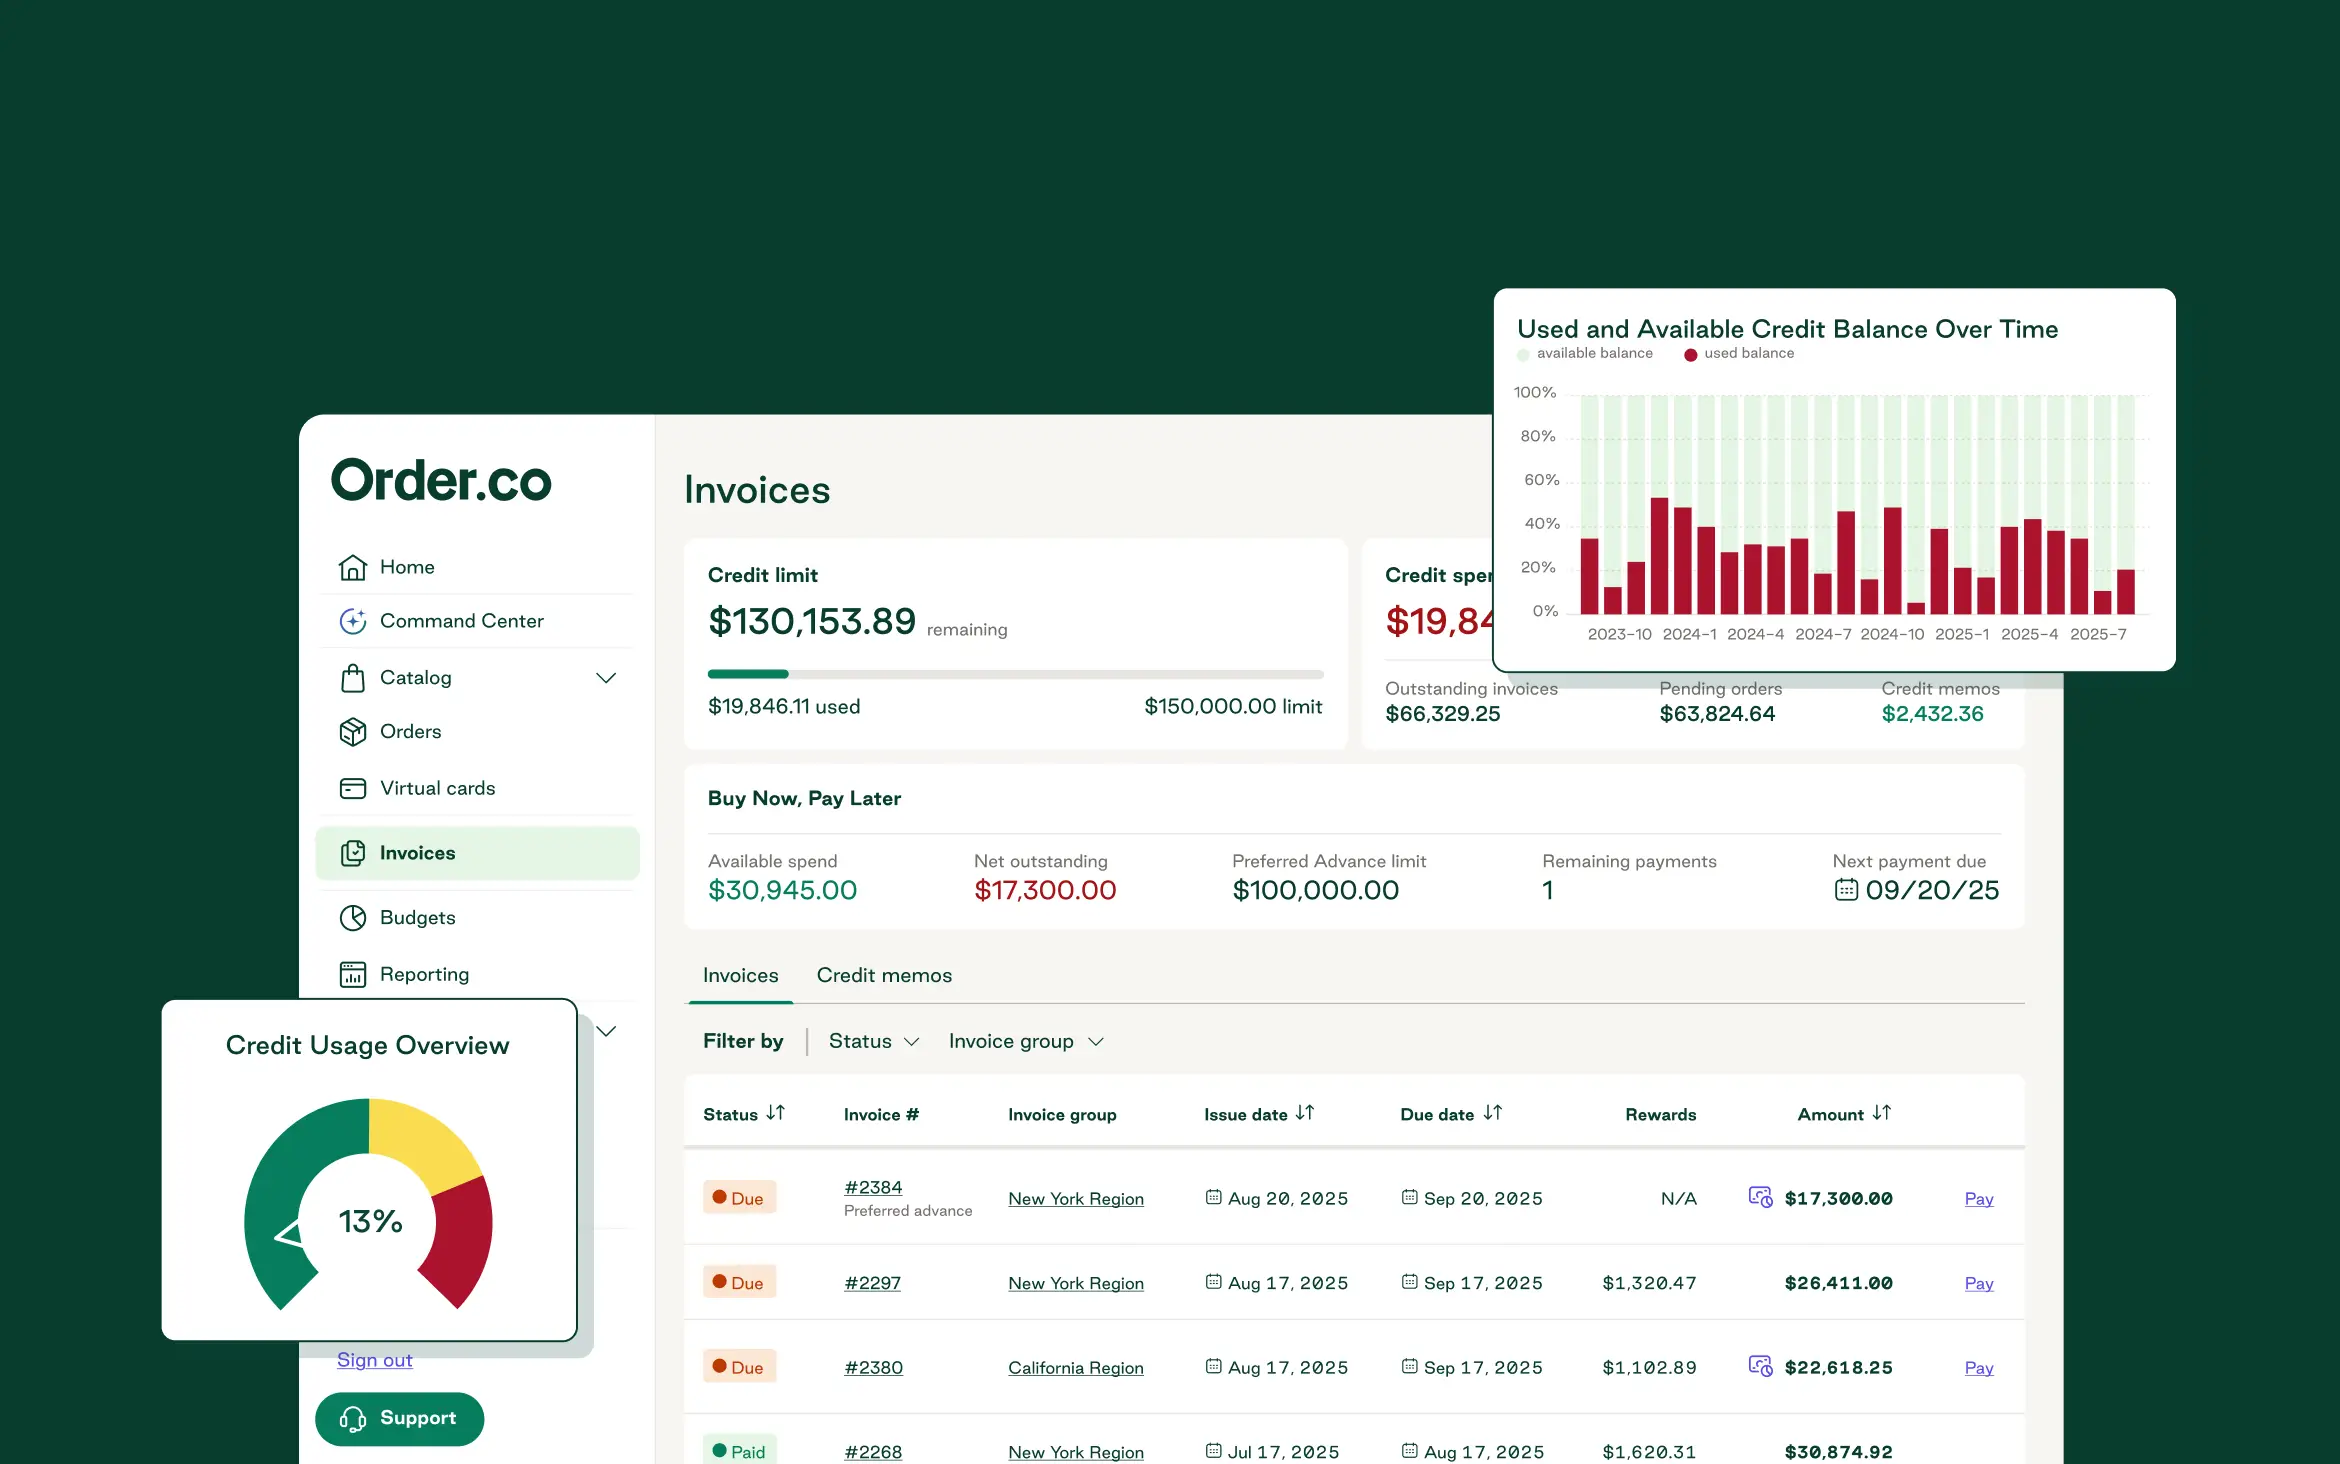Open the Invoice group filter dropdown
This screenshot has width=2340, height=1464.
[1026, 1041]
